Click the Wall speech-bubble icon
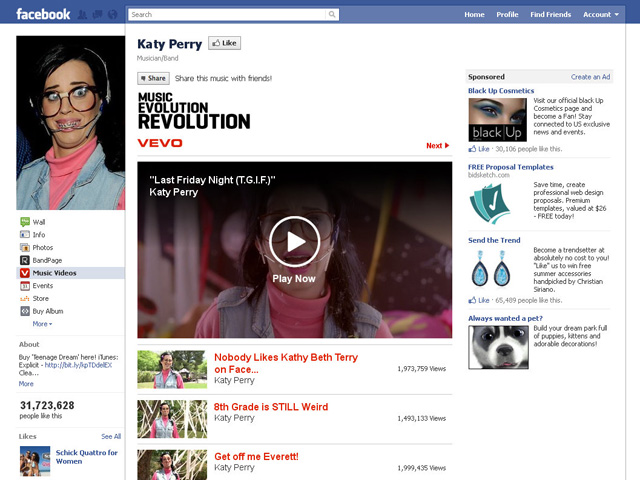Viewport: 640px width, 480px height. pos(25,222)
